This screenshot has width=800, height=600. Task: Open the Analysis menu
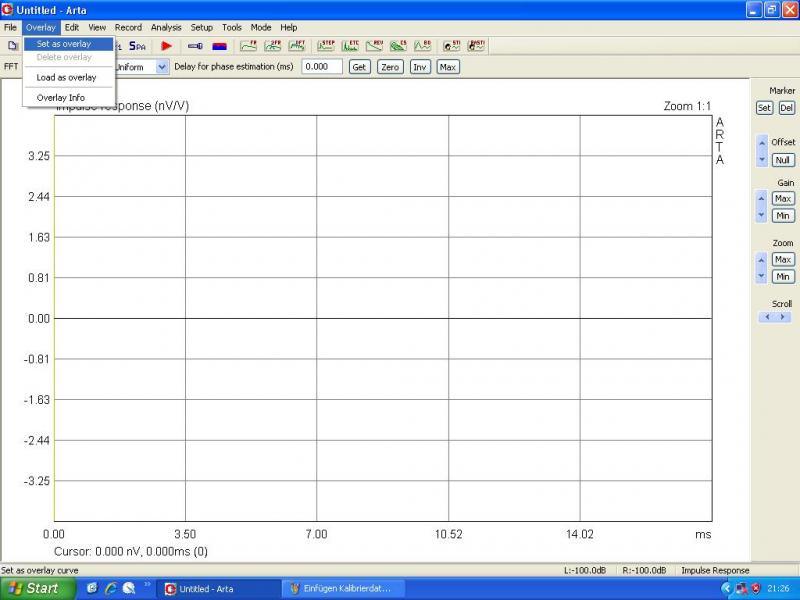(x=166, y=27)
